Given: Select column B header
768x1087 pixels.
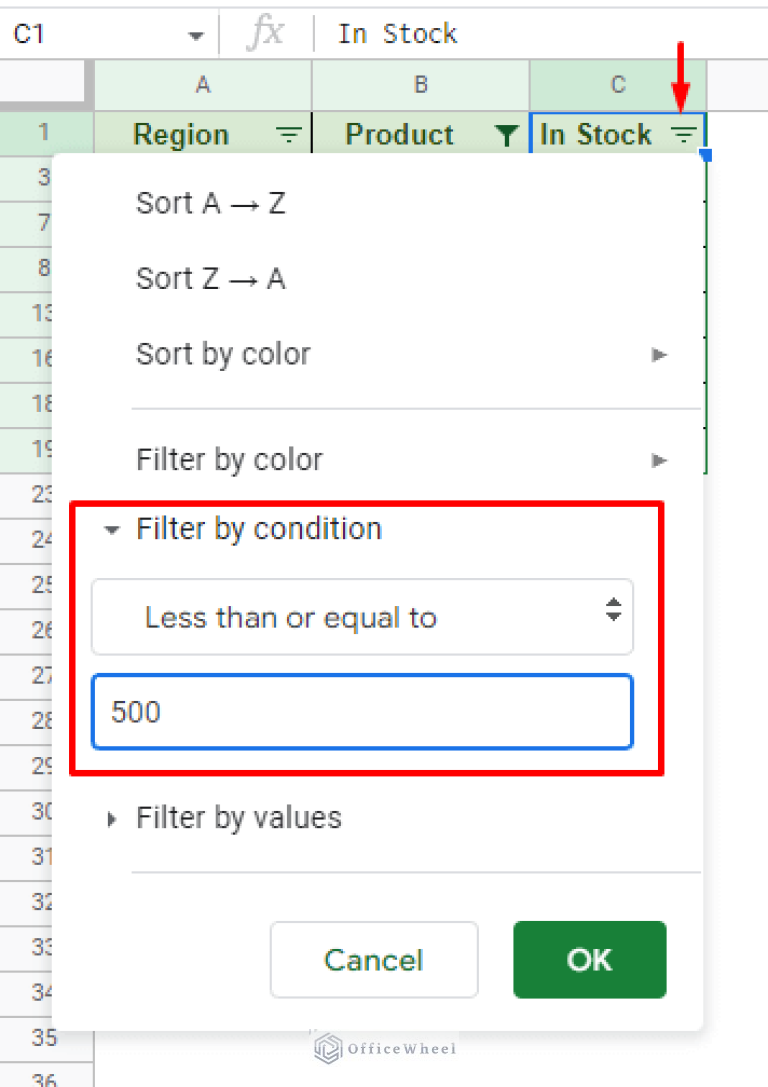Looking at the screenshot, I should click(420, 85).
